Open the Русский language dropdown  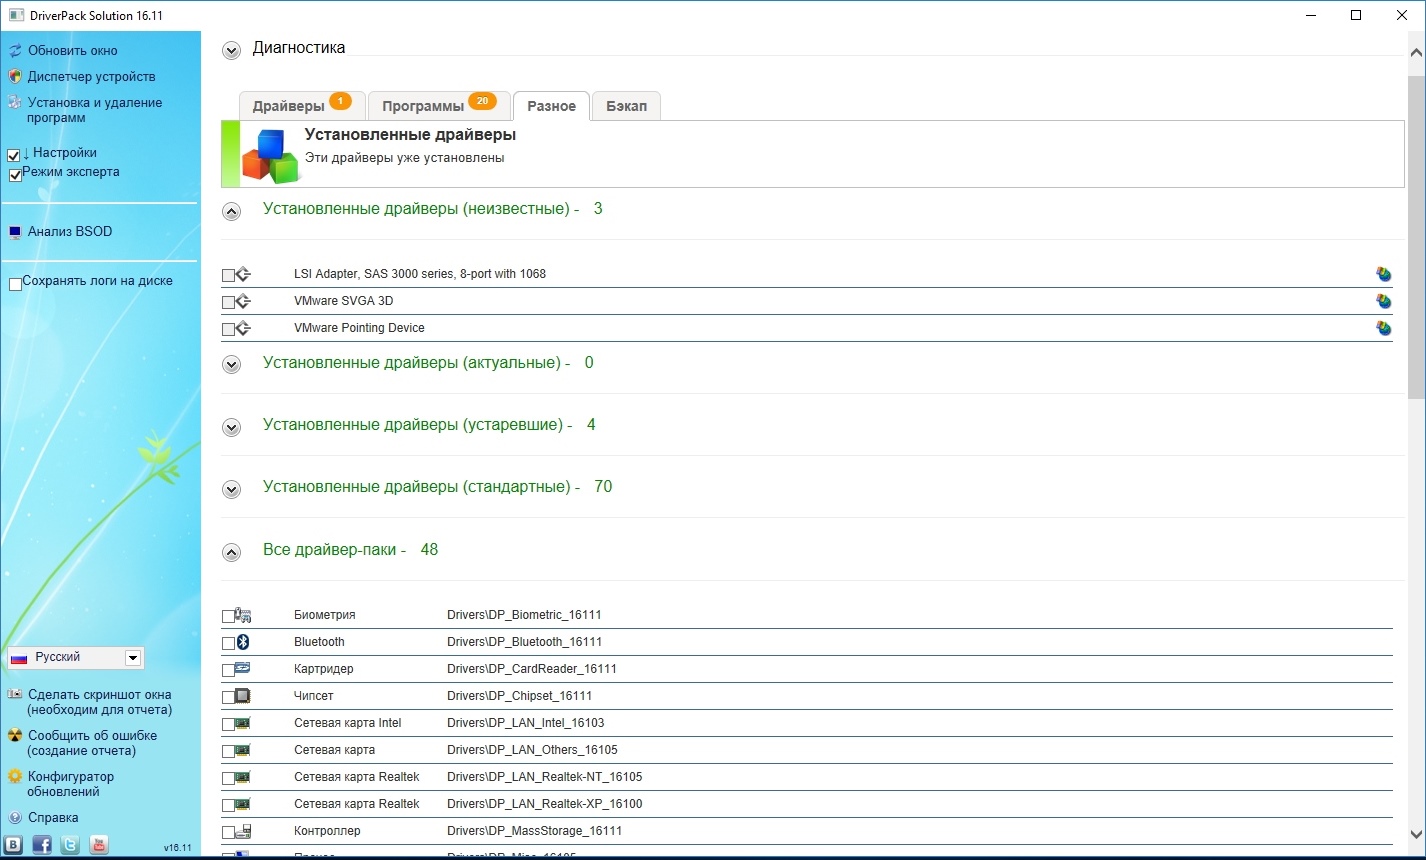coord(75,657)
